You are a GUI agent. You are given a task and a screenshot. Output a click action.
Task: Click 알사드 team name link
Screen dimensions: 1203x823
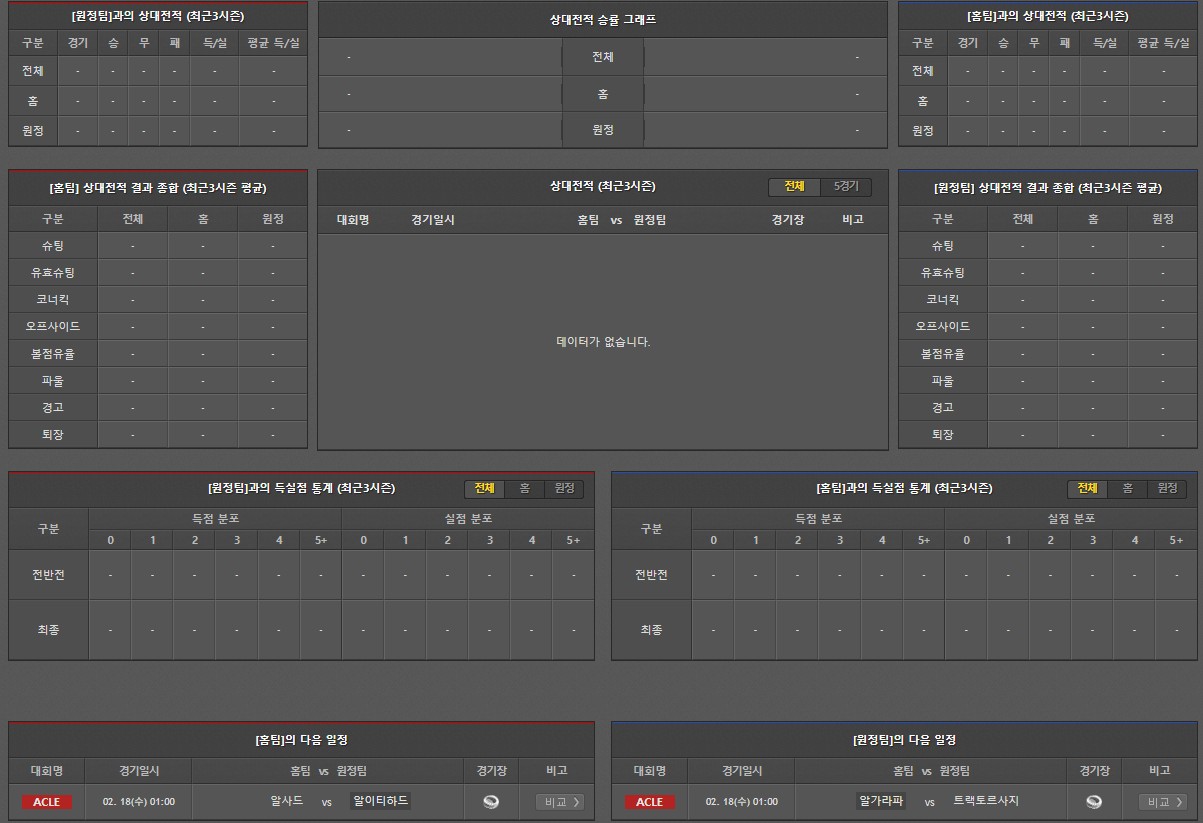(286, 801)
